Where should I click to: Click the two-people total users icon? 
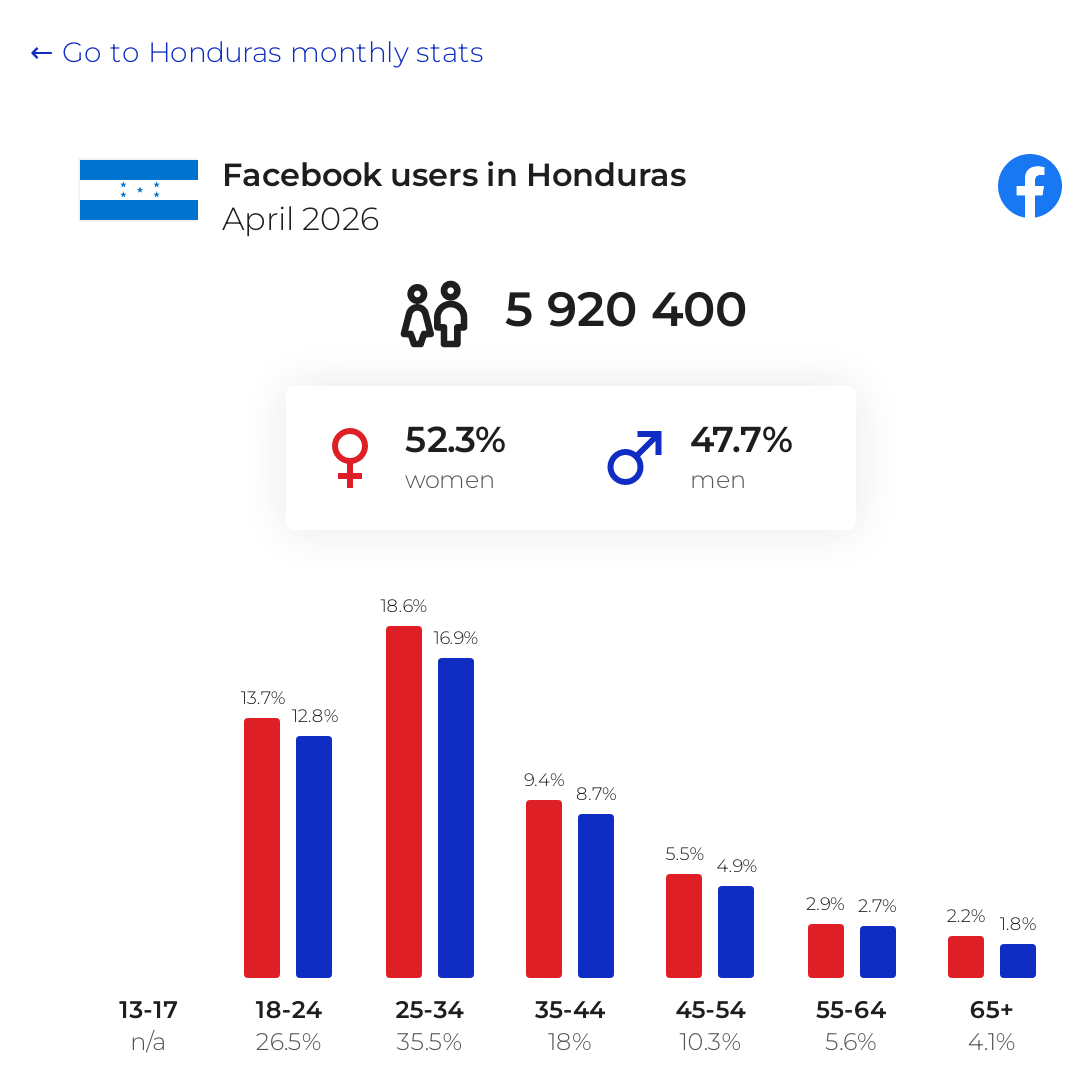(435, 314)
